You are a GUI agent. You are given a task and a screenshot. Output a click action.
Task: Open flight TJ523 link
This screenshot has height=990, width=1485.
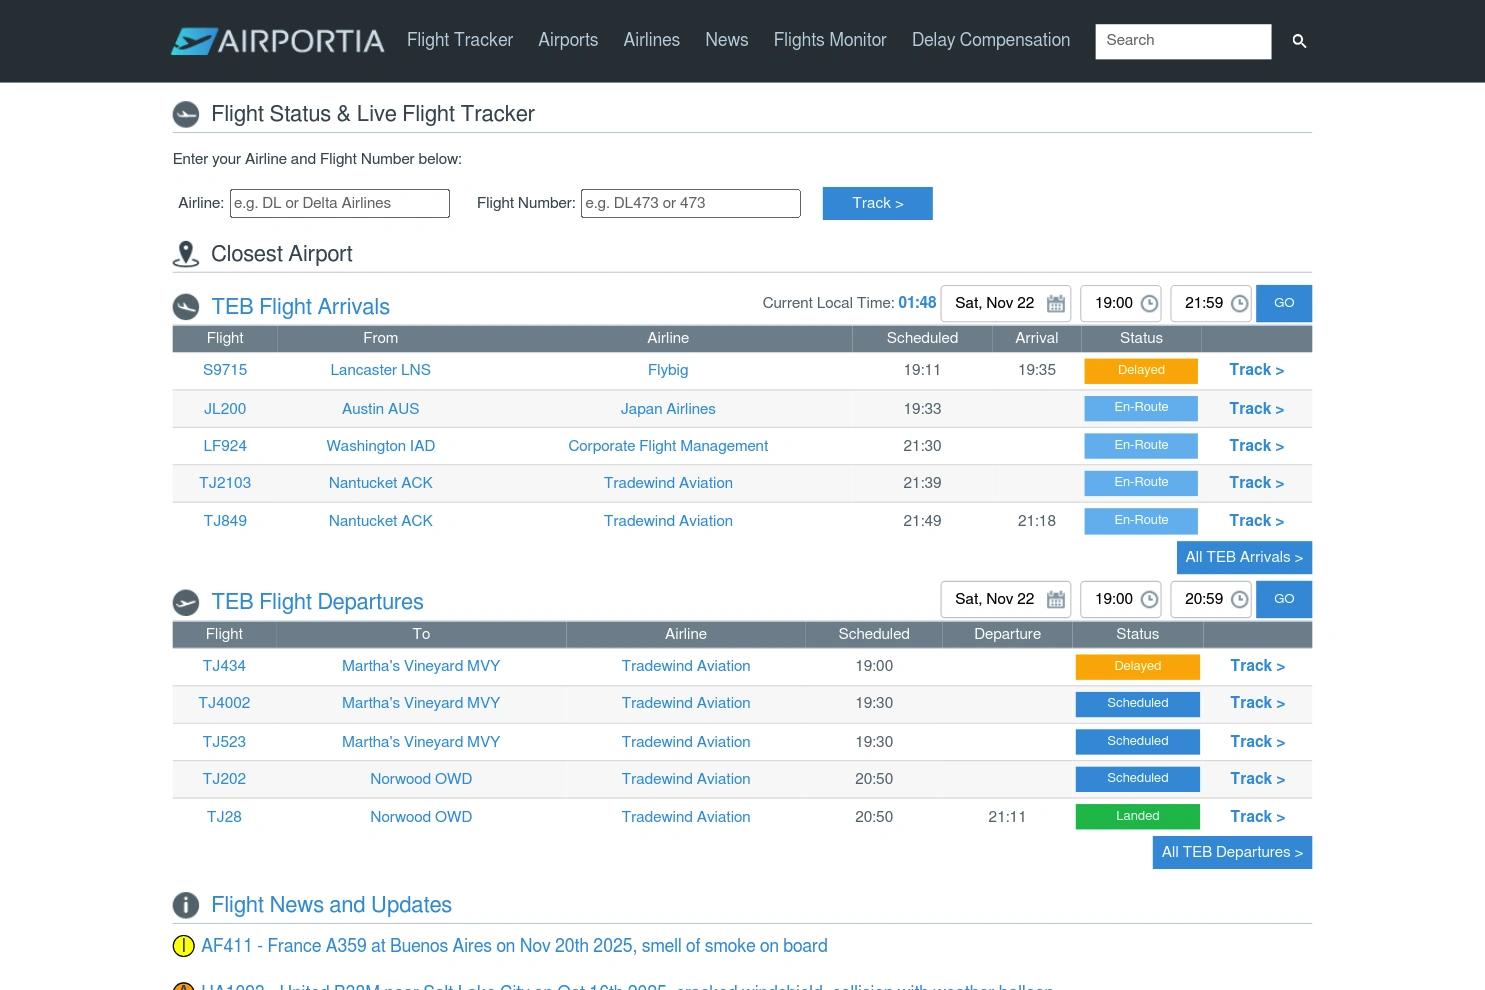(x=224, y=742)
